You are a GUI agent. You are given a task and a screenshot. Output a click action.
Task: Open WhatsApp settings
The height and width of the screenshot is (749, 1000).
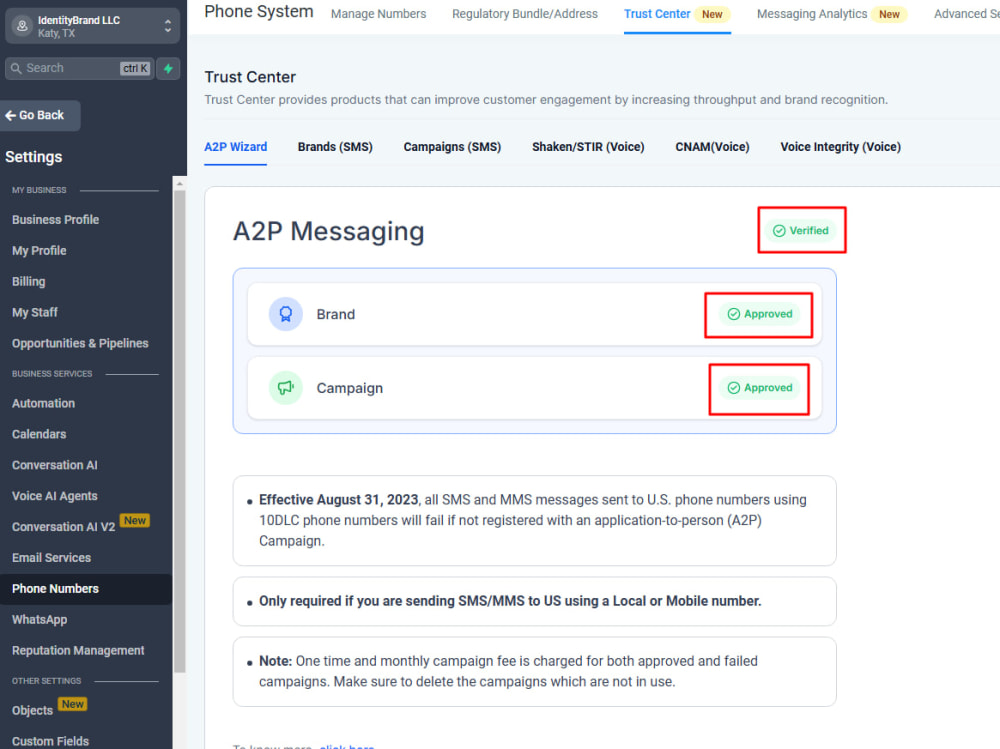pos(40,619)
